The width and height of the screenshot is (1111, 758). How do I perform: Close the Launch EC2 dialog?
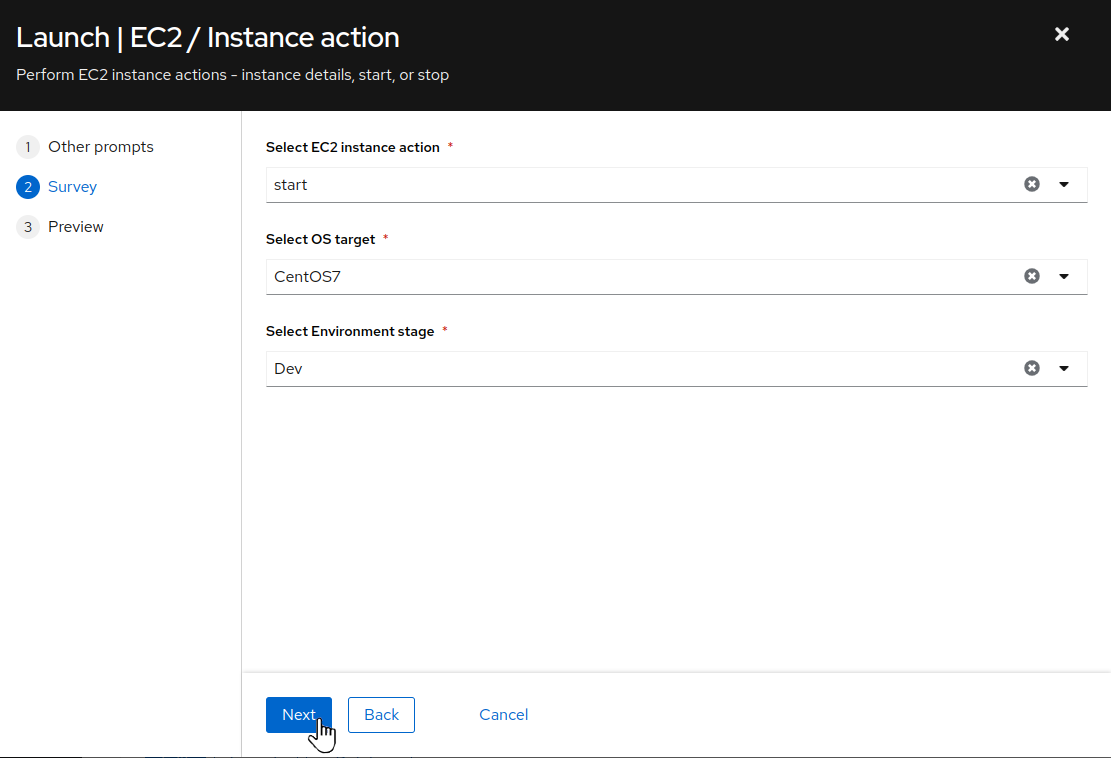coord(1062,35)
